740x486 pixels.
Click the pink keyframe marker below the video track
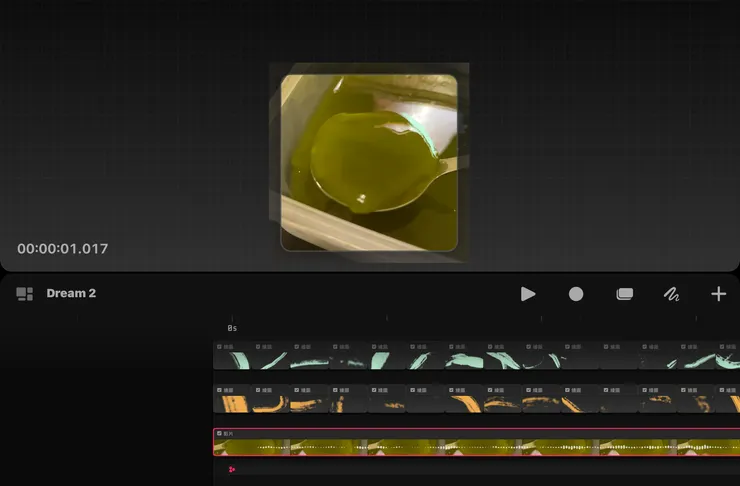[232, 469]
